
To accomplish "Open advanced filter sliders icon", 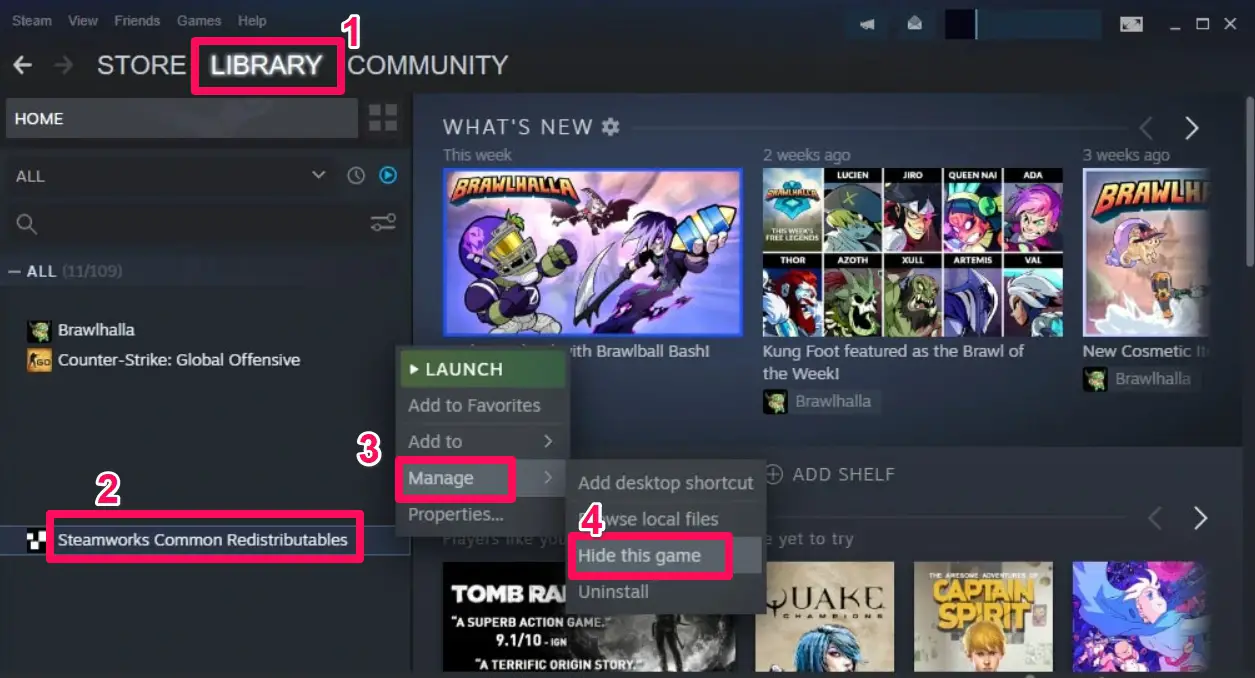I will click(383, 222).
